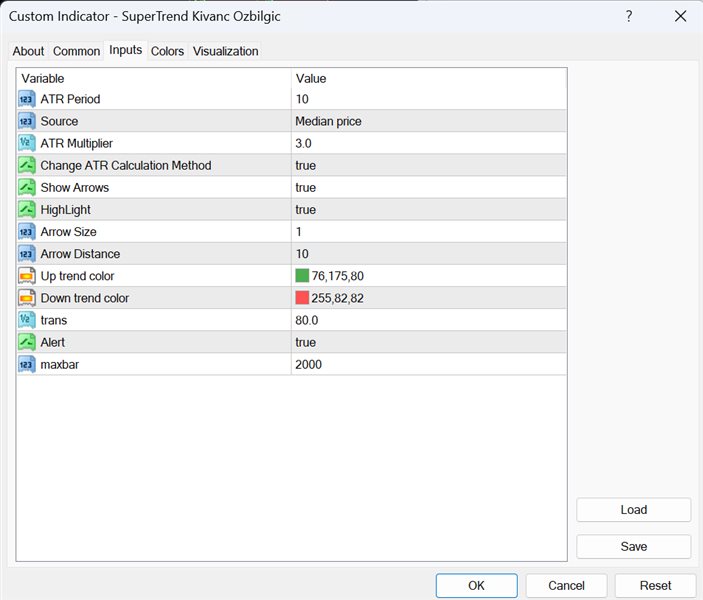Image resolution: width=703 pixels, height=600 pixels.
Task: Edit the ATR Period value 10
Action: click(x=302, y=99)
